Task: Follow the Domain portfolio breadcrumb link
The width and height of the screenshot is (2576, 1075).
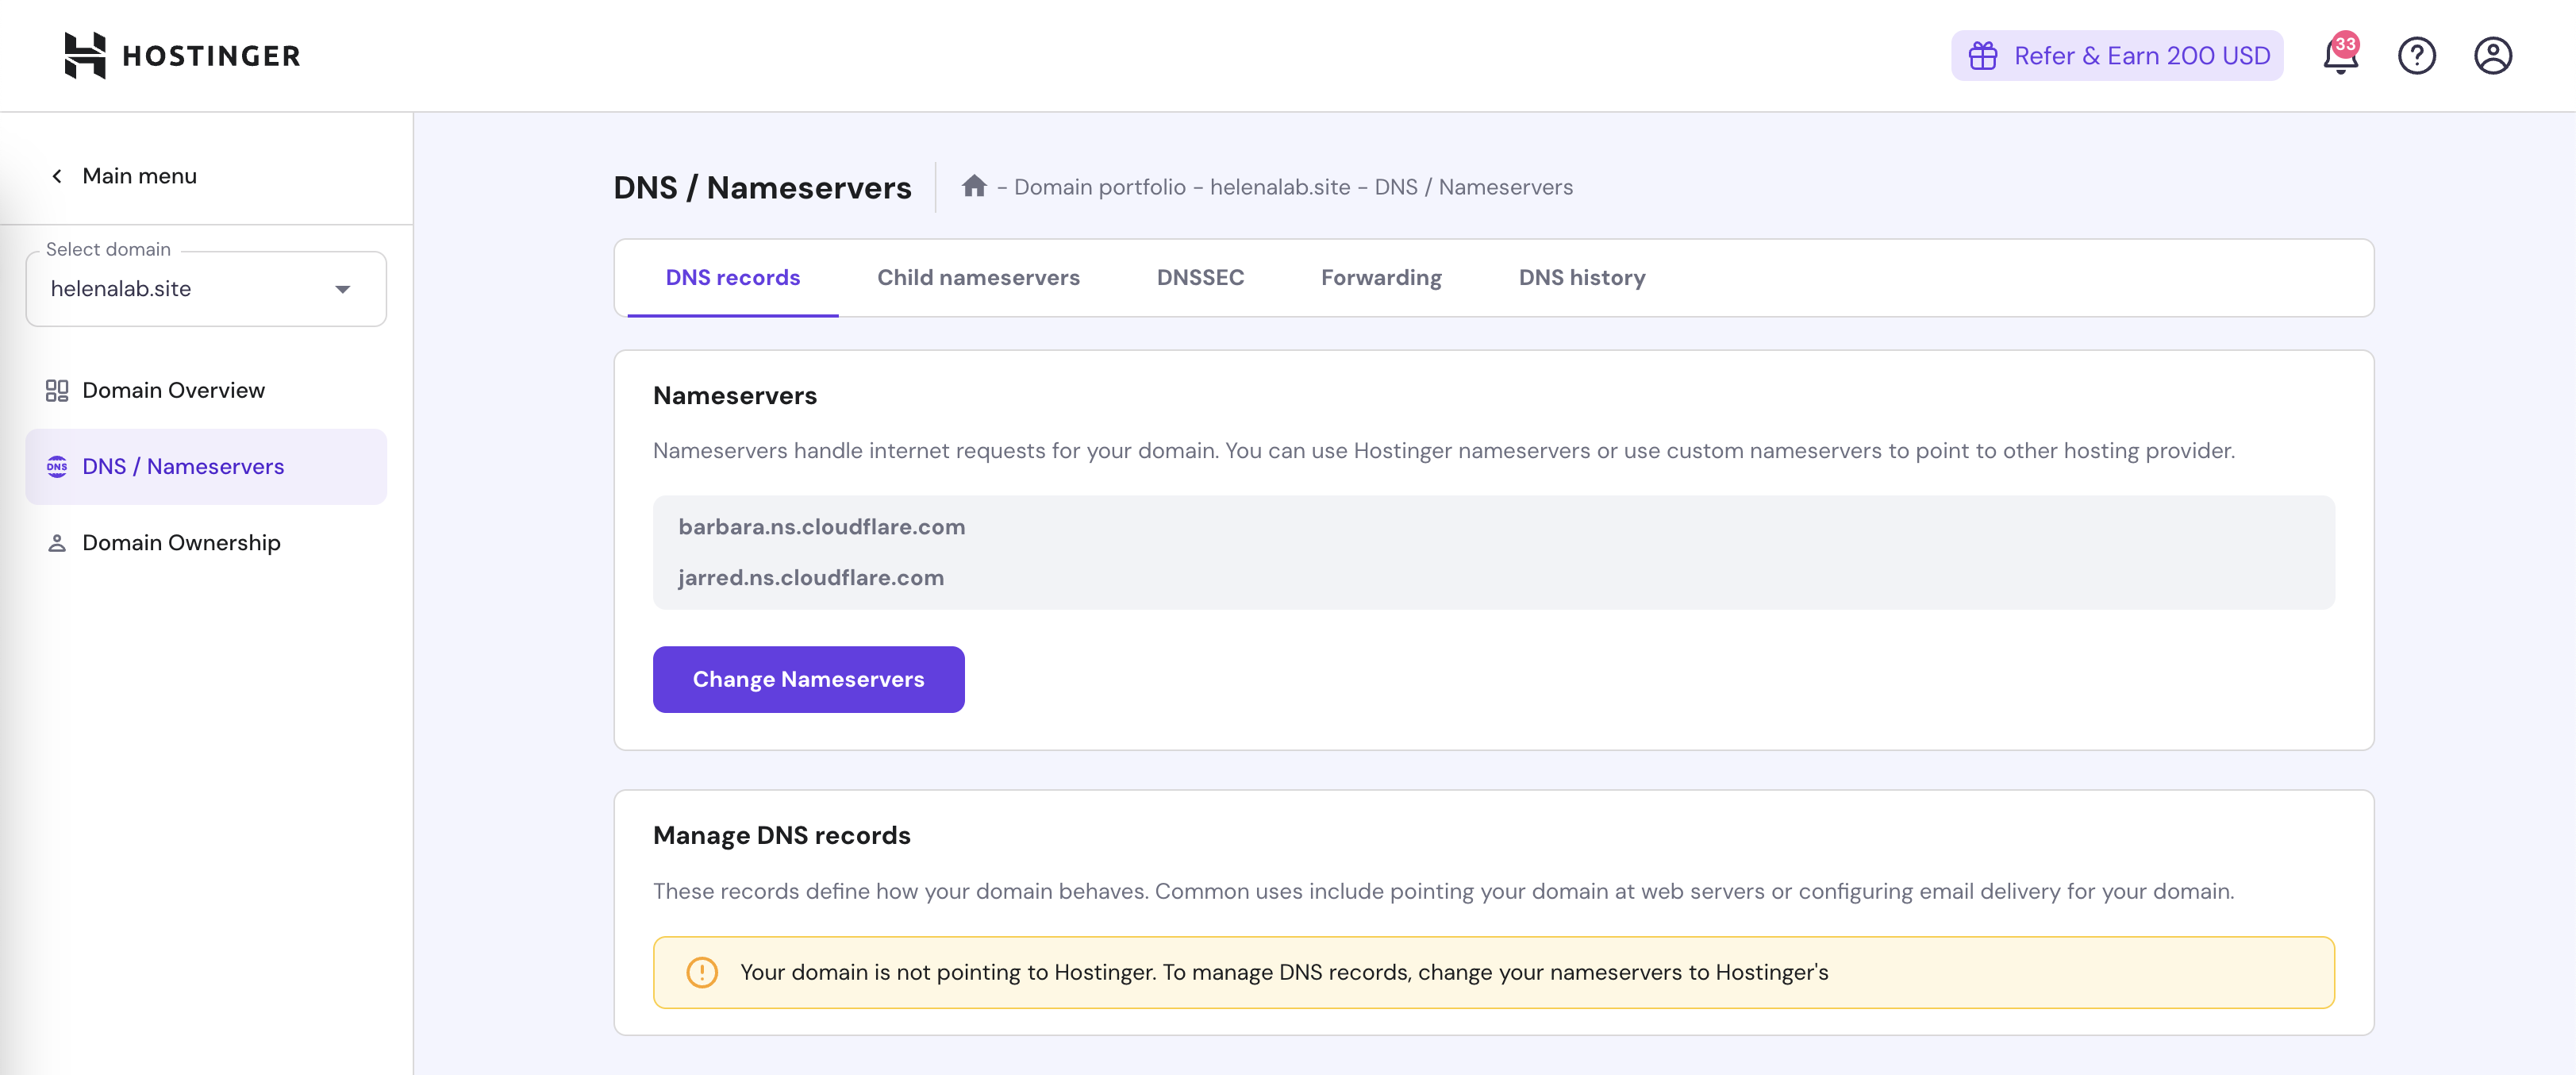Action: point(1099,187)
